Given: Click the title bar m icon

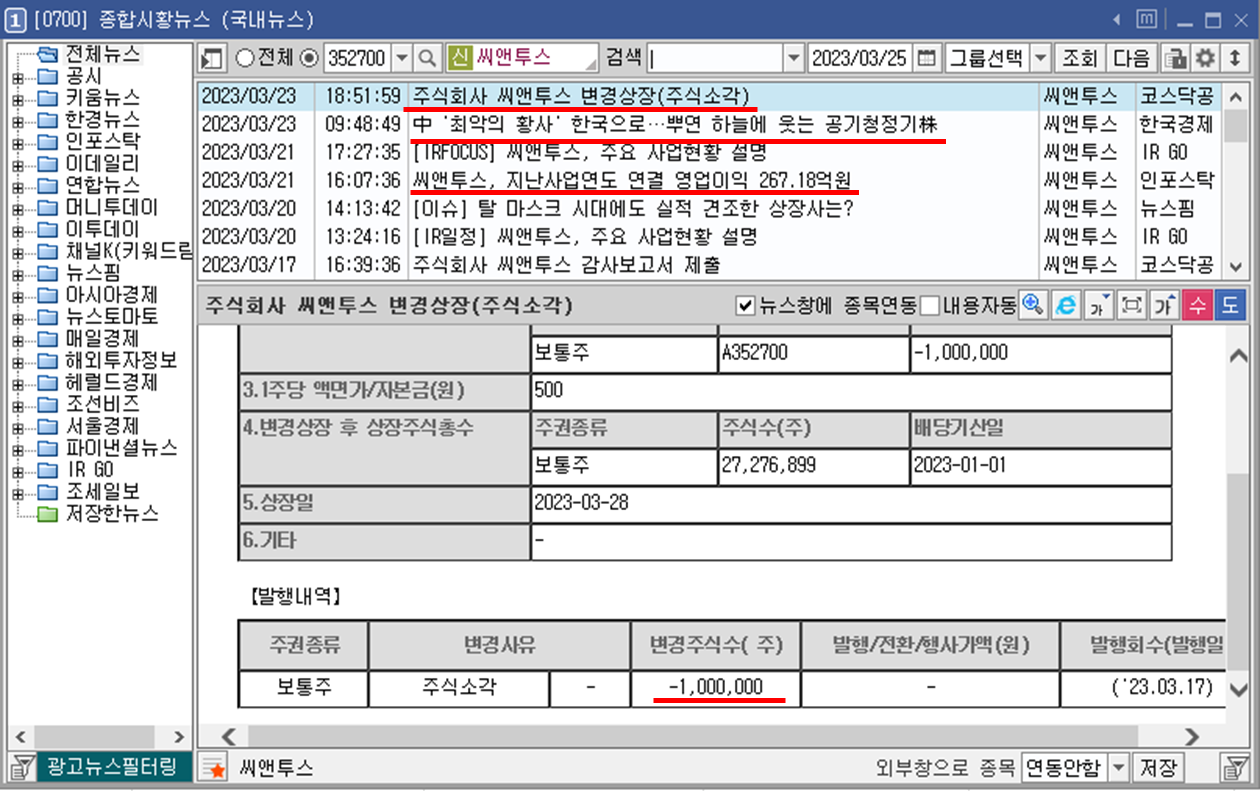Looking at the screenshot, I should tap(1148, 20).
